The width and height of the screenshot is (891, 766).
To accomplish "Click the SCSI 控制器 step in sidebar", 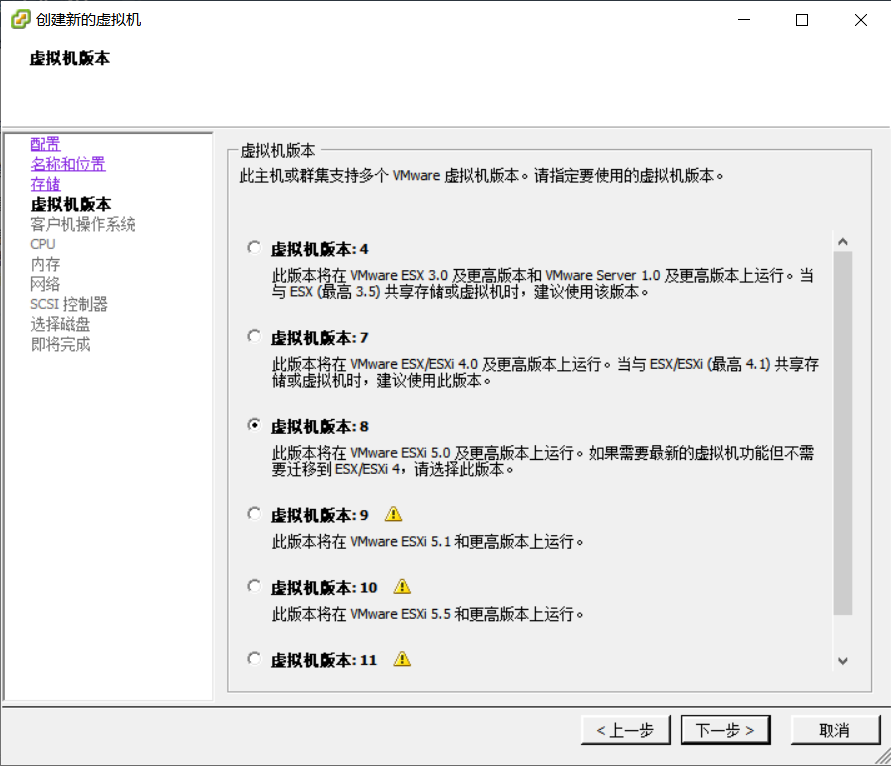I will coord(69,304).
